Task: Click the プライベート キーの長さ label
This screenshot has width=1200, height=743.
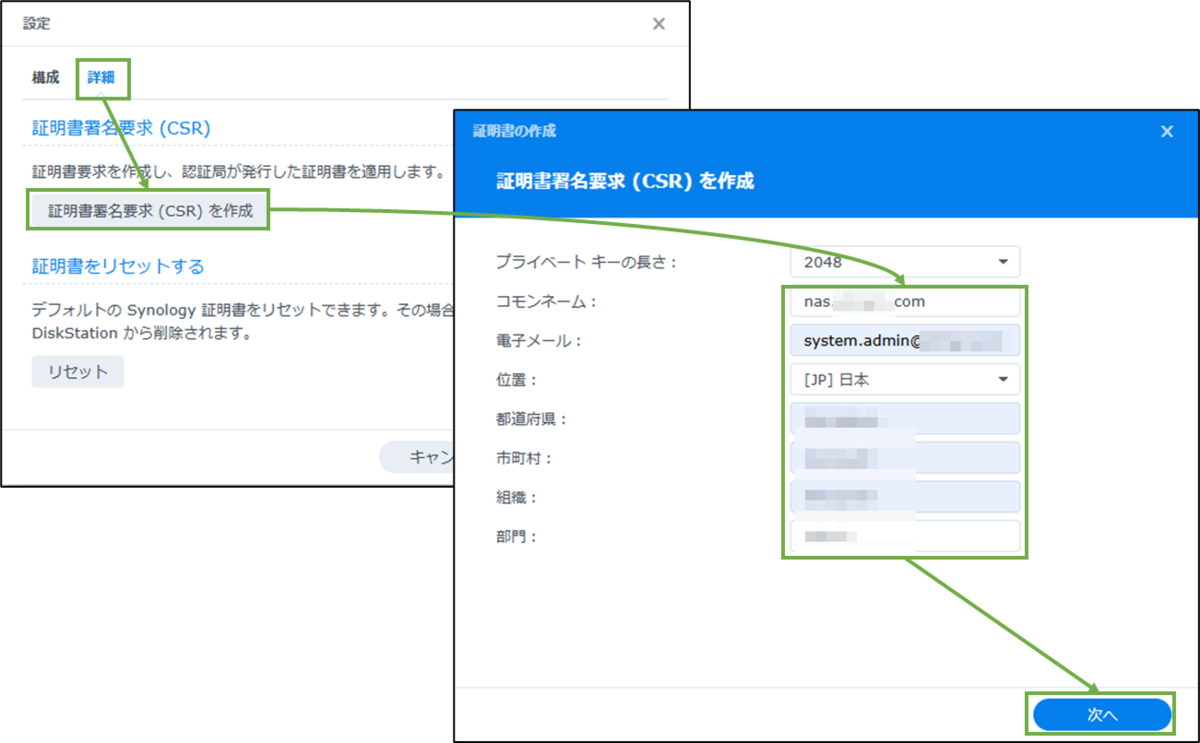Action: click(x=587, y=262)
